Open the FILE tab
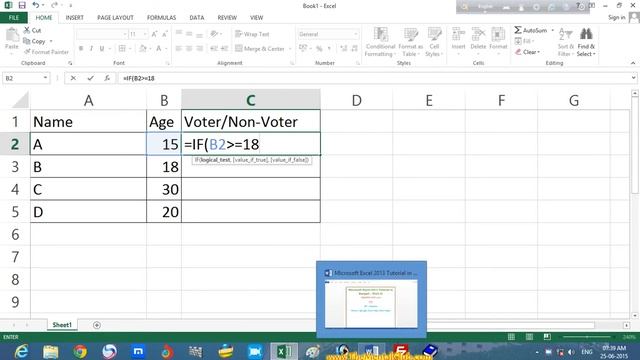The width and height of the screenshot is (640, 360). point(14,18)
